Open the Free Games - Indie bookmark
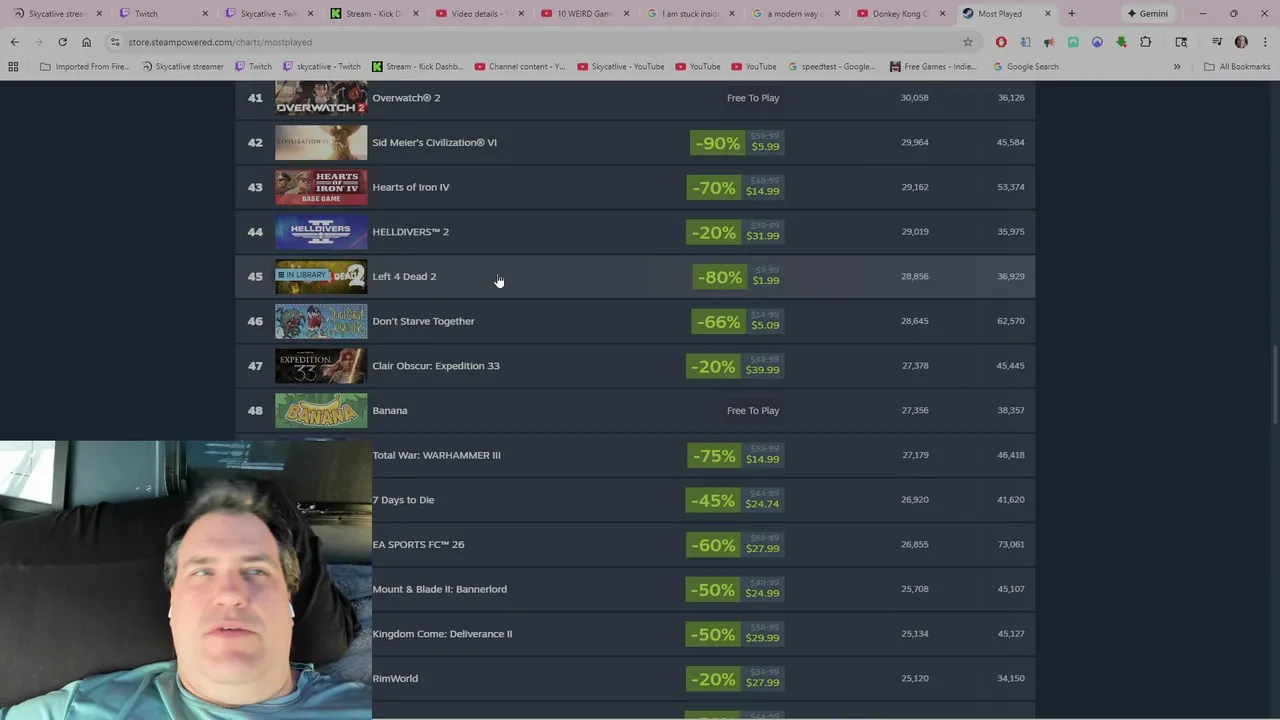Screen dimensions: 1280x720 tap(933, 66)
